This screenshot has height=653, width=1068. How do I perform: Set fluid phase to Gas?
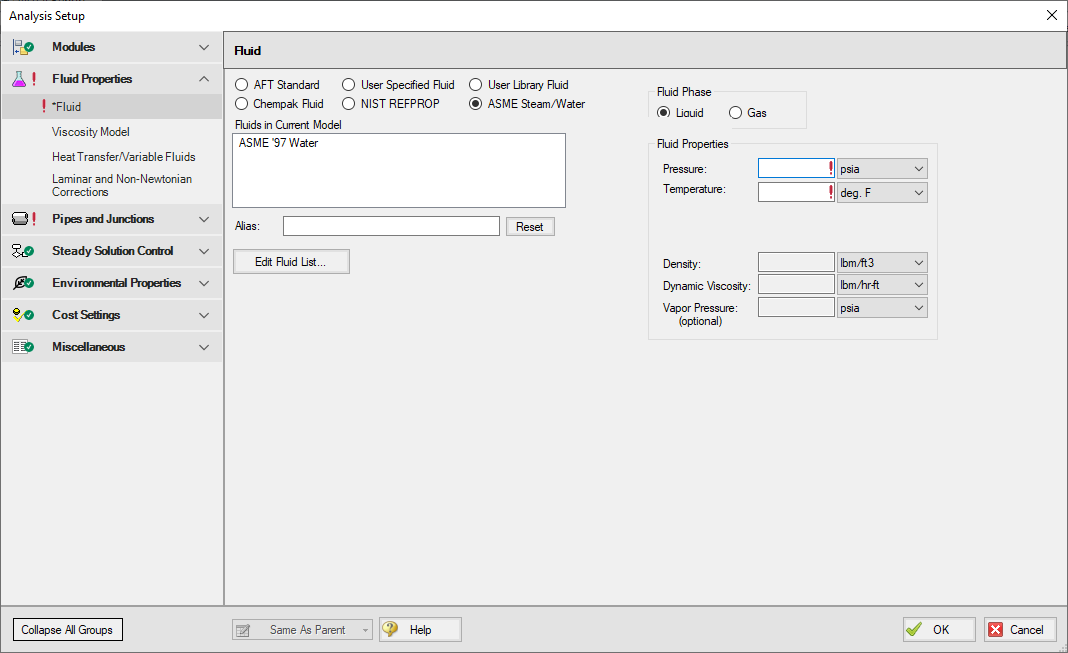[736, 113]
